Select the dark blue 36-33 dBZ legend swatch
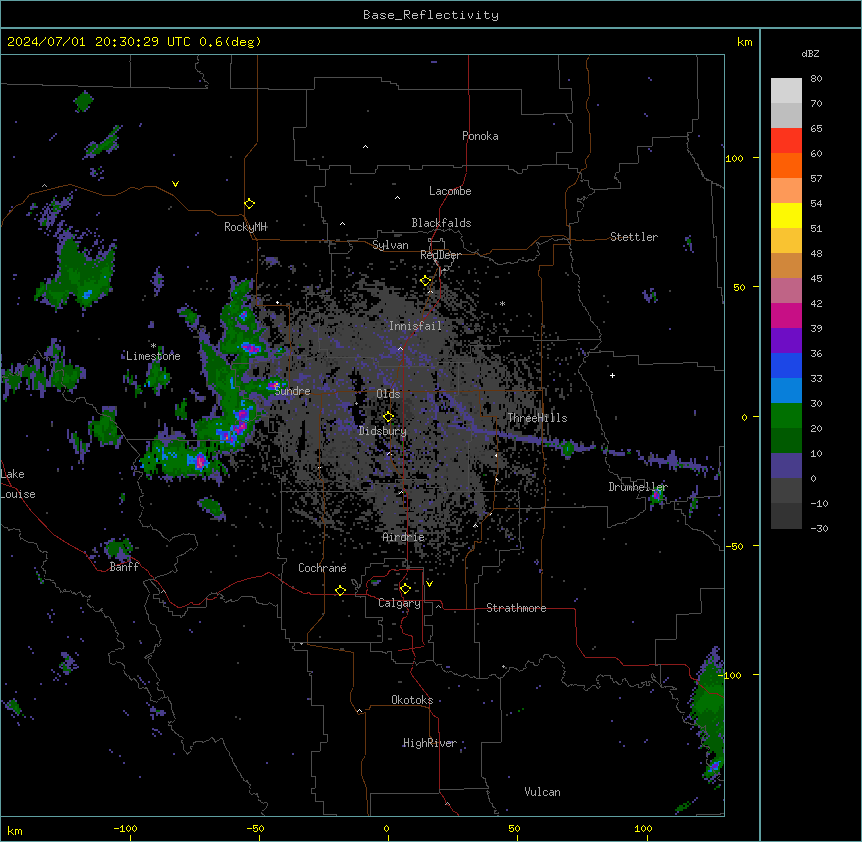The image size is (862, 842). (786, 365)
